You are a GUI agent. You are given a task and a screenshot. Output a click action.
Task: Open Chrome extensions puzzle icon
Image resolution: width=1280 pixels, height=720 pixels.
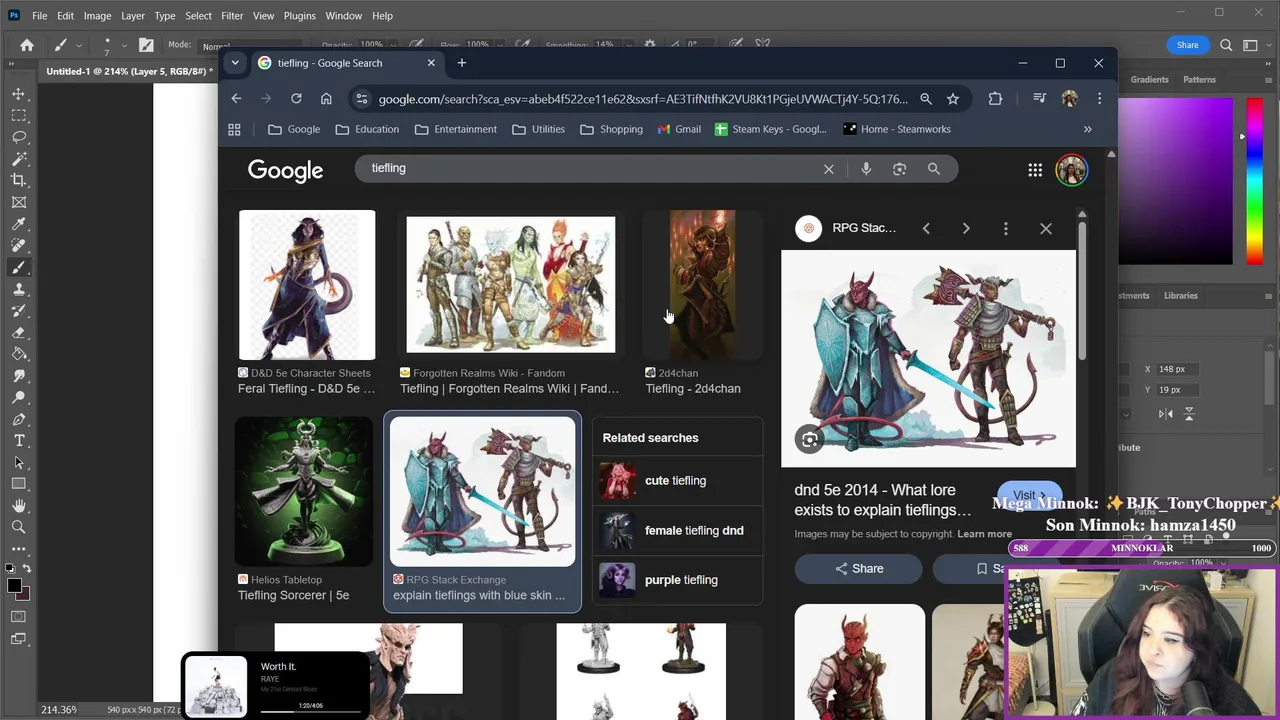pyautogui.click(x=995, y=99)
